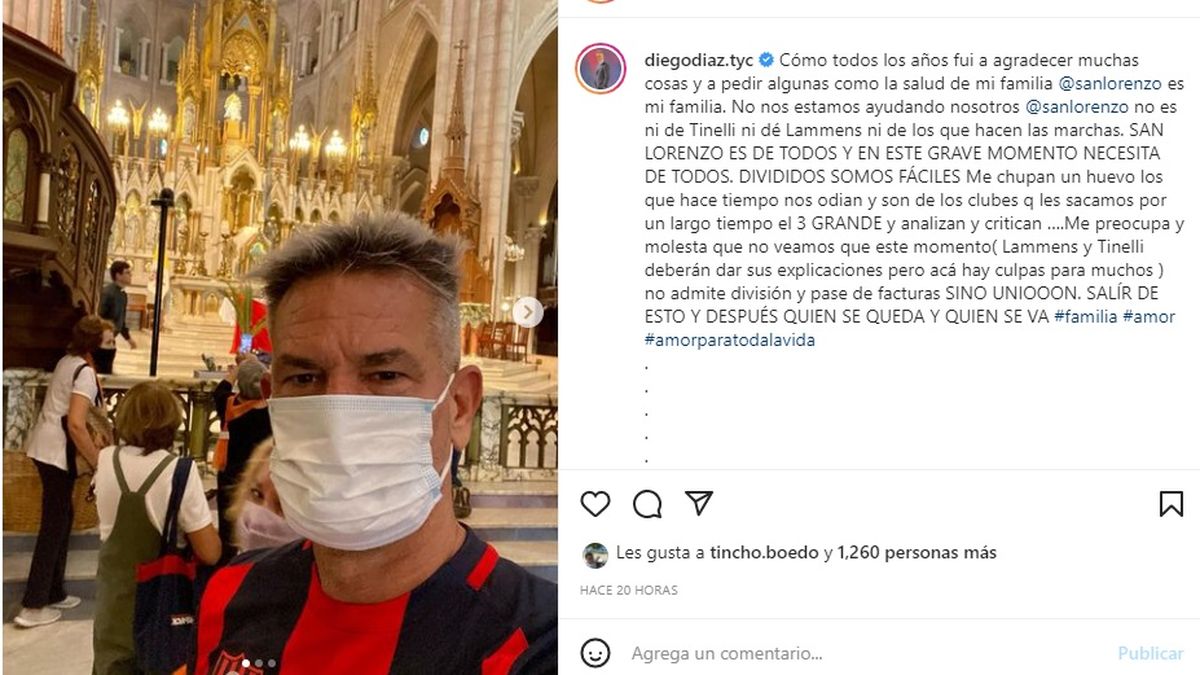
Task: Advance to the next photo with the arrow
Action: 528,313
